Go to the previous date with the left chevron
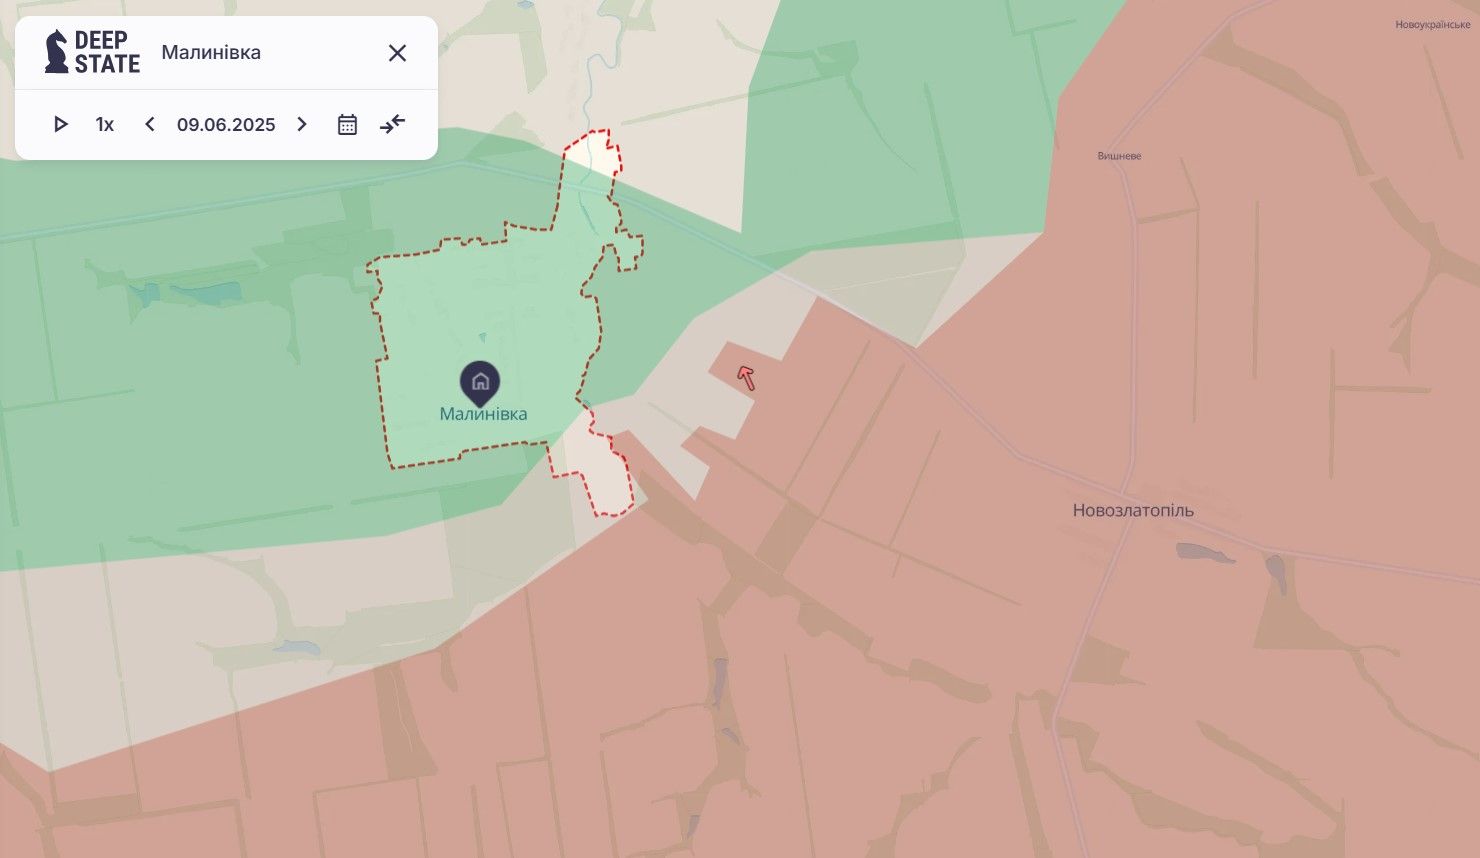Image resolution: width=1480 pixels, height=858 pixels. [150, 124]
